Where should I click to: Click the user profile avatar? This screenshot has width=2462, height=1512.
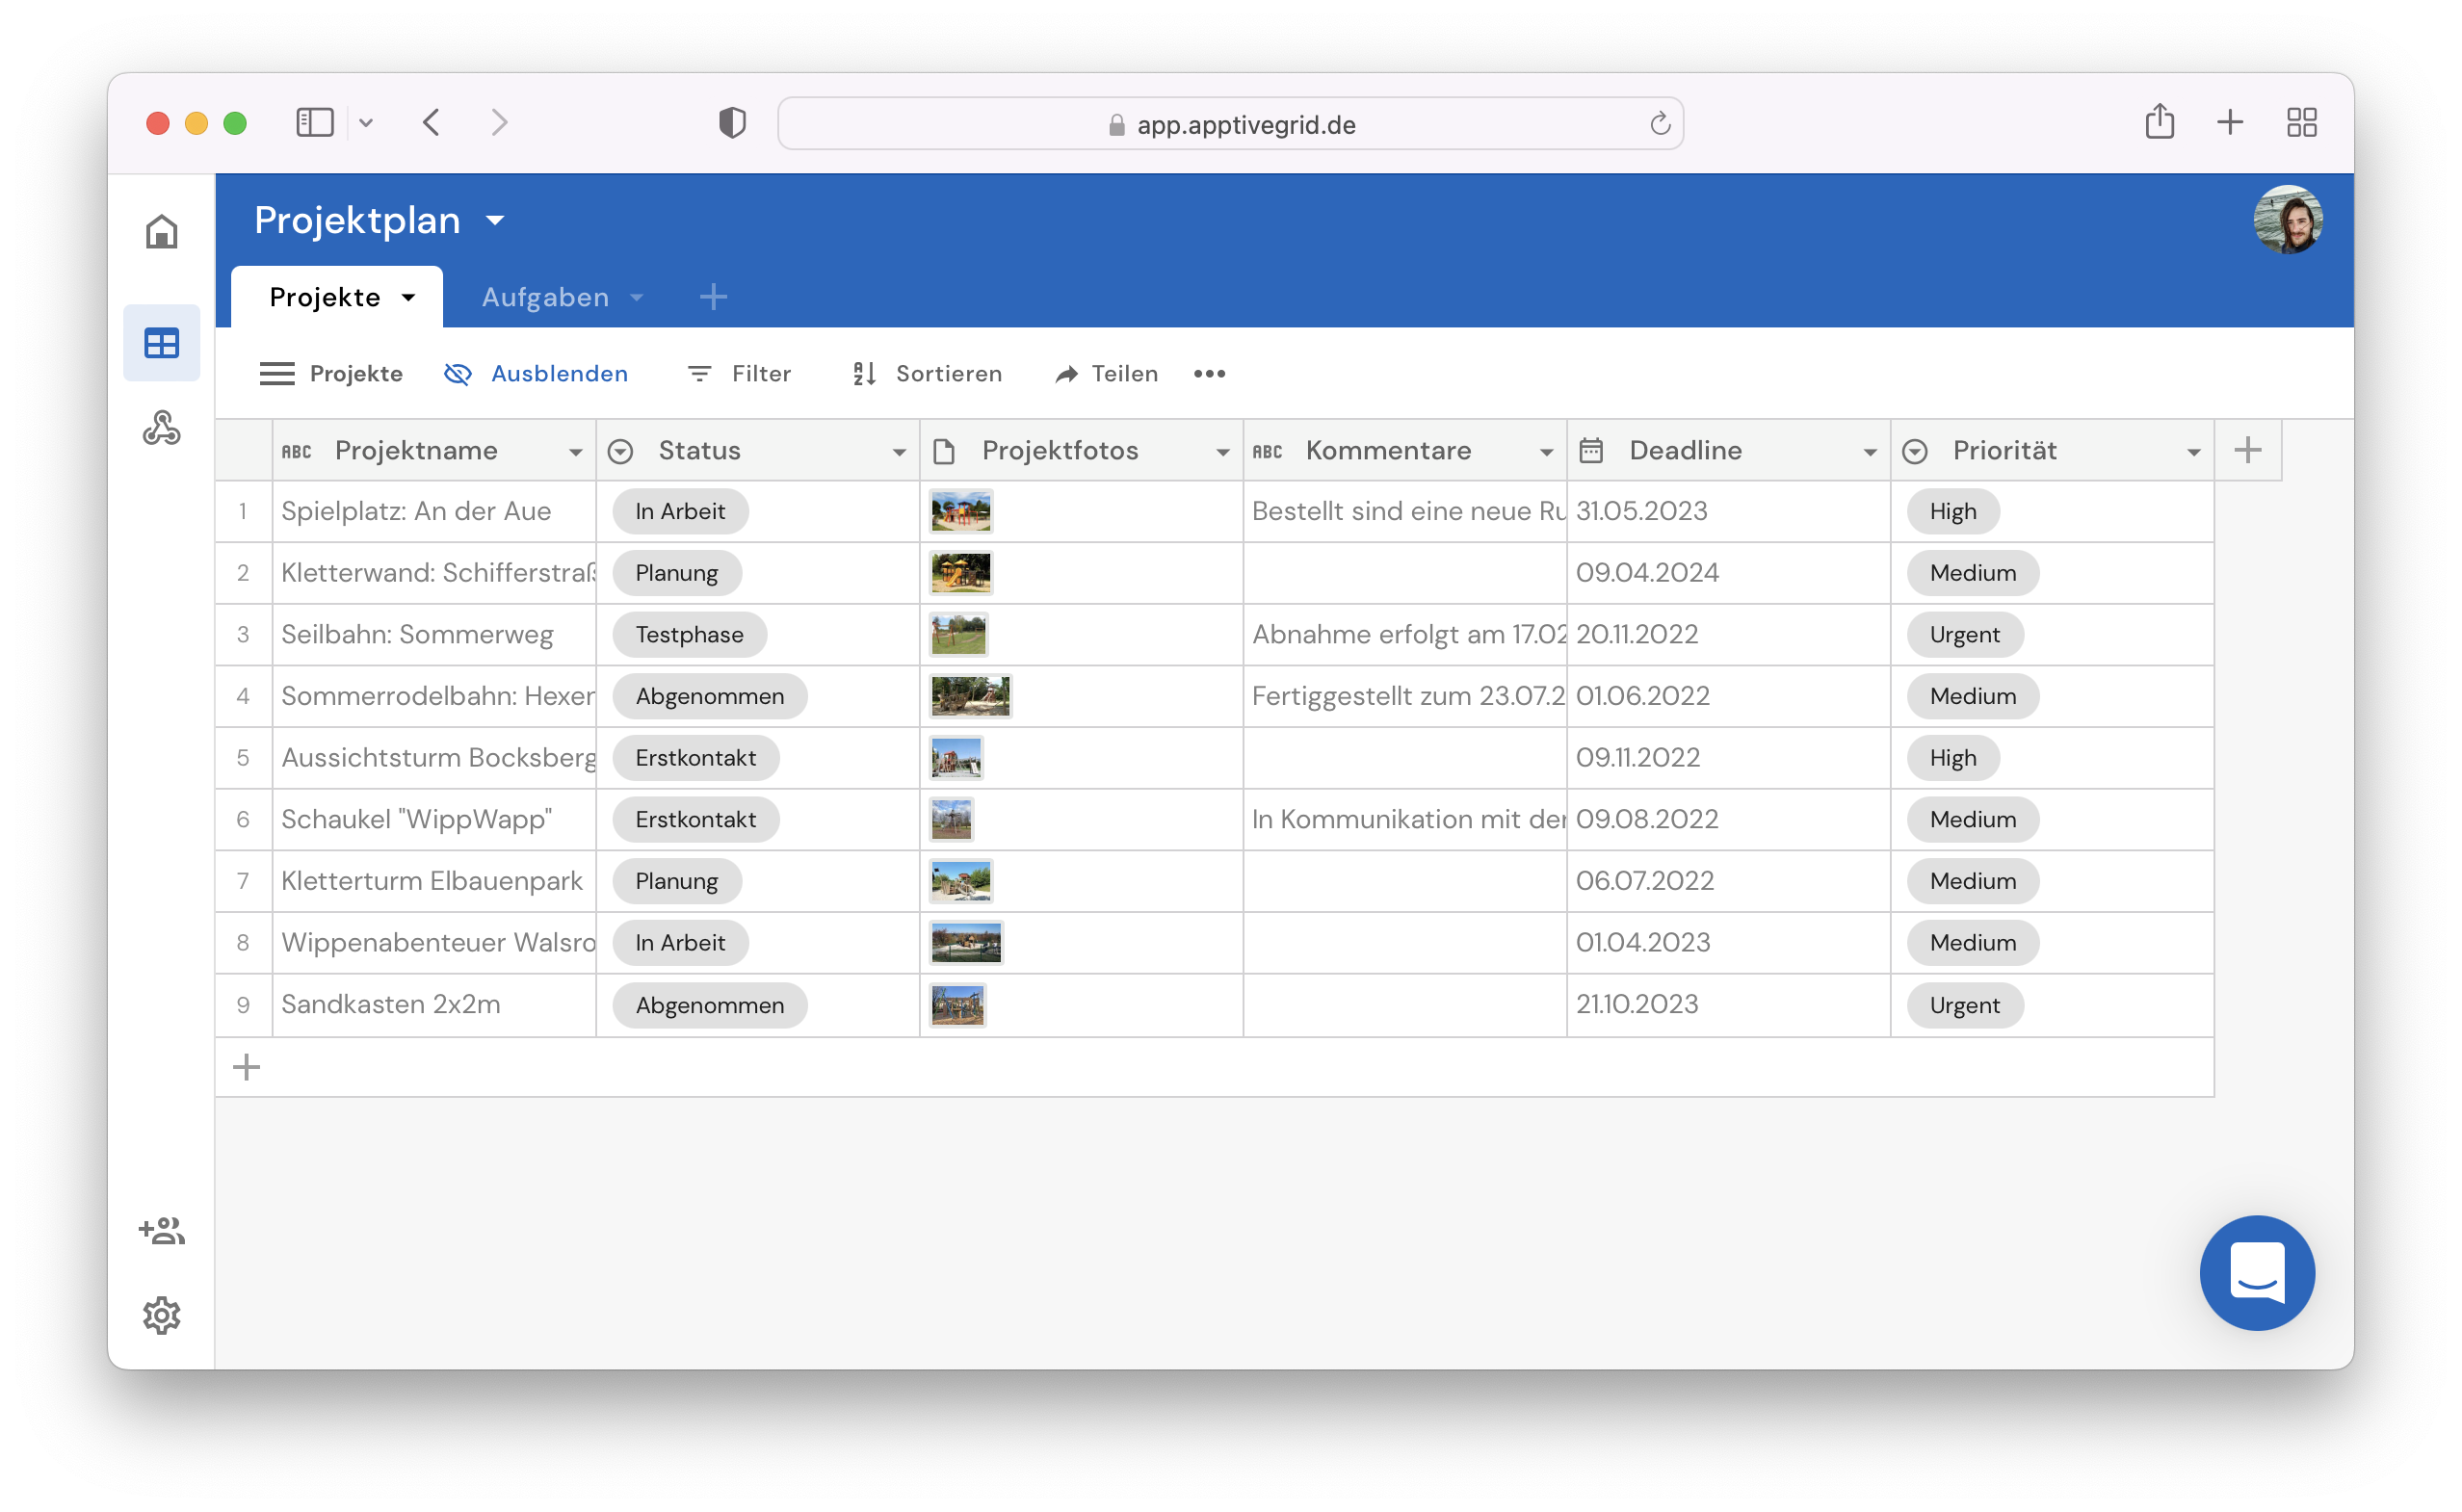coord(2286,220)
